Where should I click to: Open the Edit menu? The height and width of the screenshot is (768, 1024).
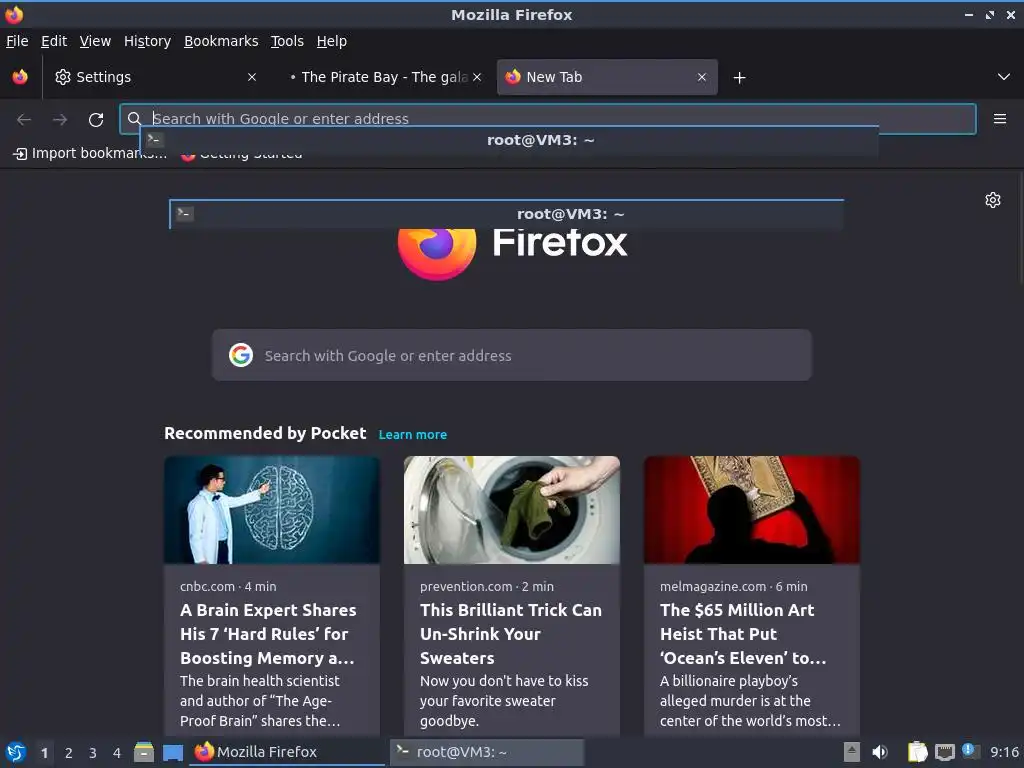54,41
